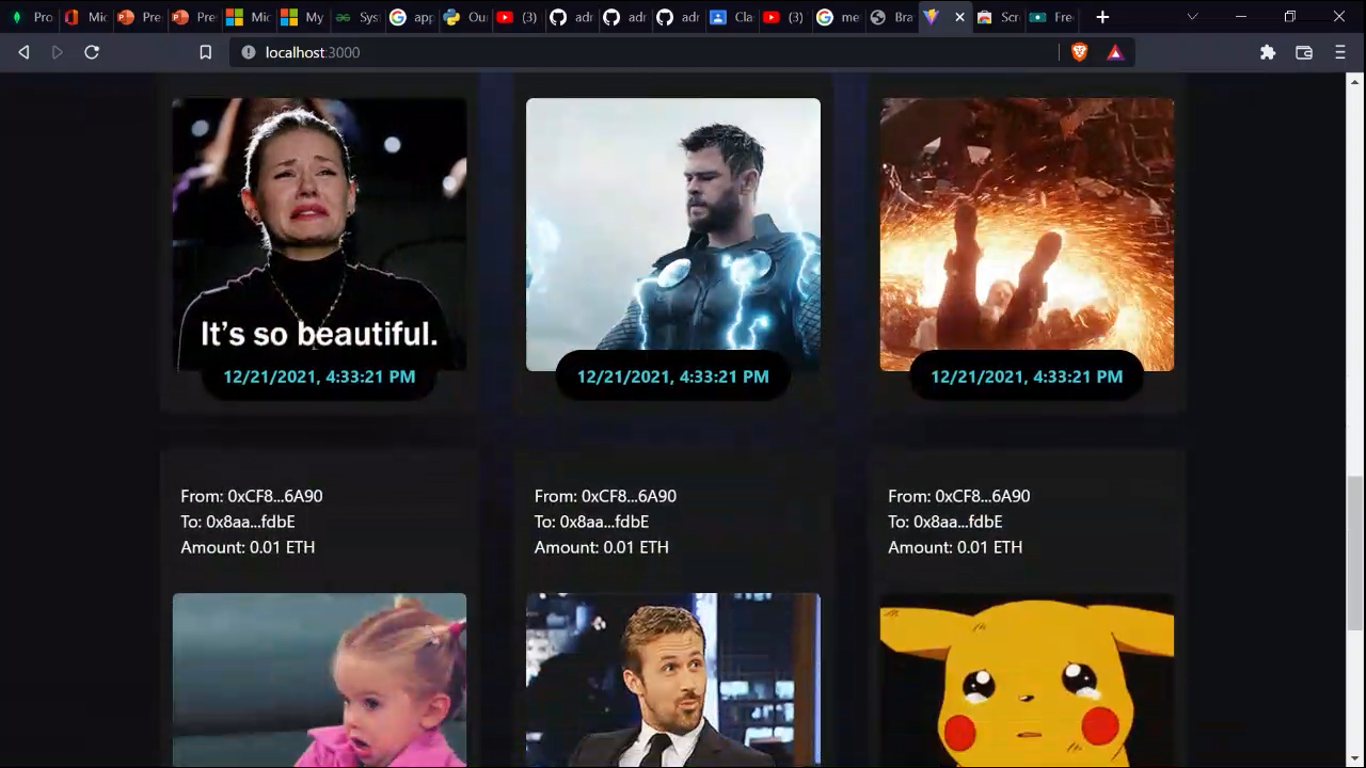Click the scrollbar down arrow
Image resolution: width=1366 pixels, height=768 pixels.
1356,759
